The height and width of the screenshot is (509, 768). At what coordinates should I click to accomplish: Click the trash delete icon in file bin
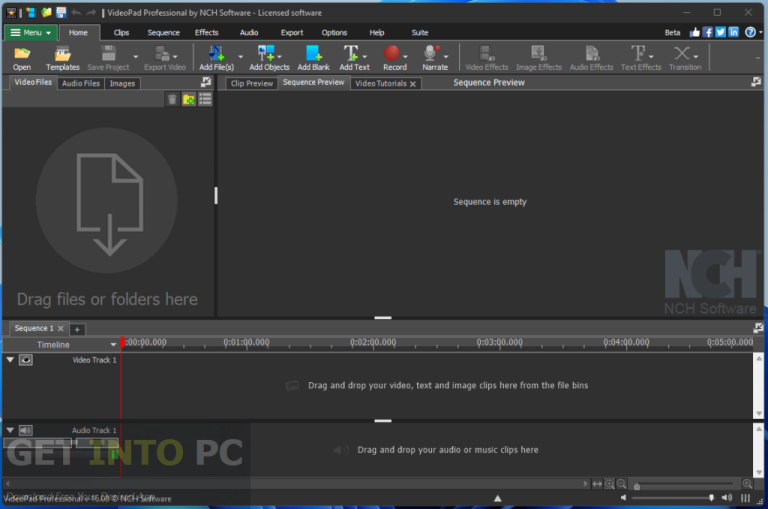click(x=172, y=99)
